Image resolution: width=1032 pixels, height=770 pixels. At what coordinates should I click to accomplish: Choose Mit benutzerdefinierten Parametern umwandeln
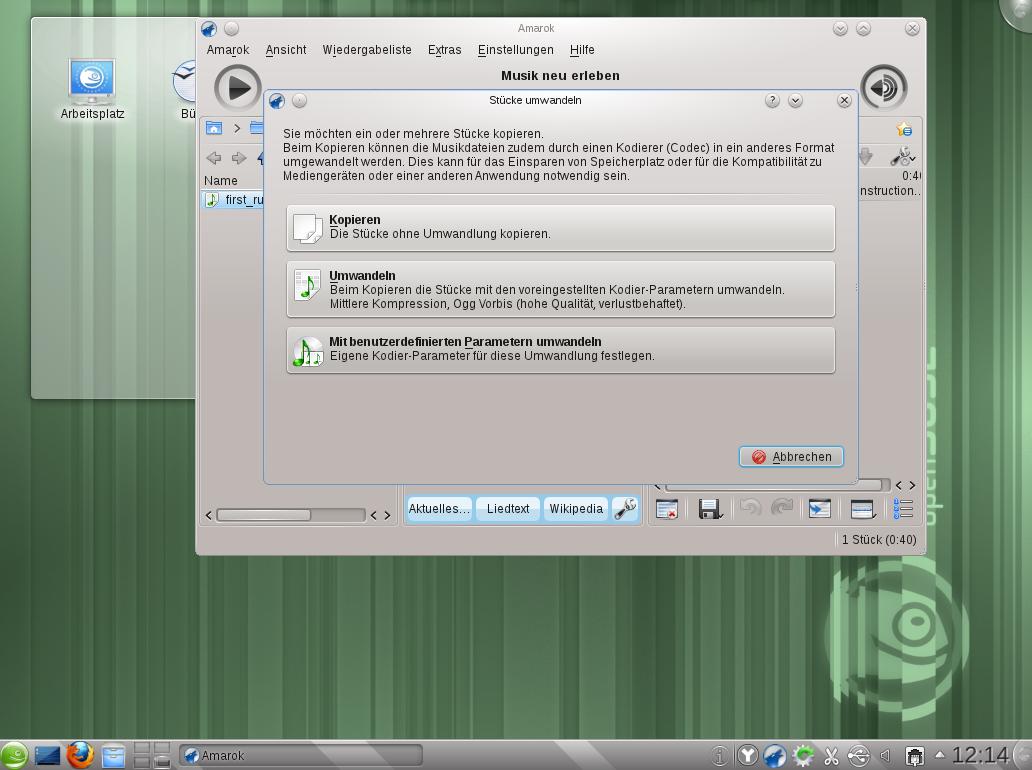click(x=560, y=349)
